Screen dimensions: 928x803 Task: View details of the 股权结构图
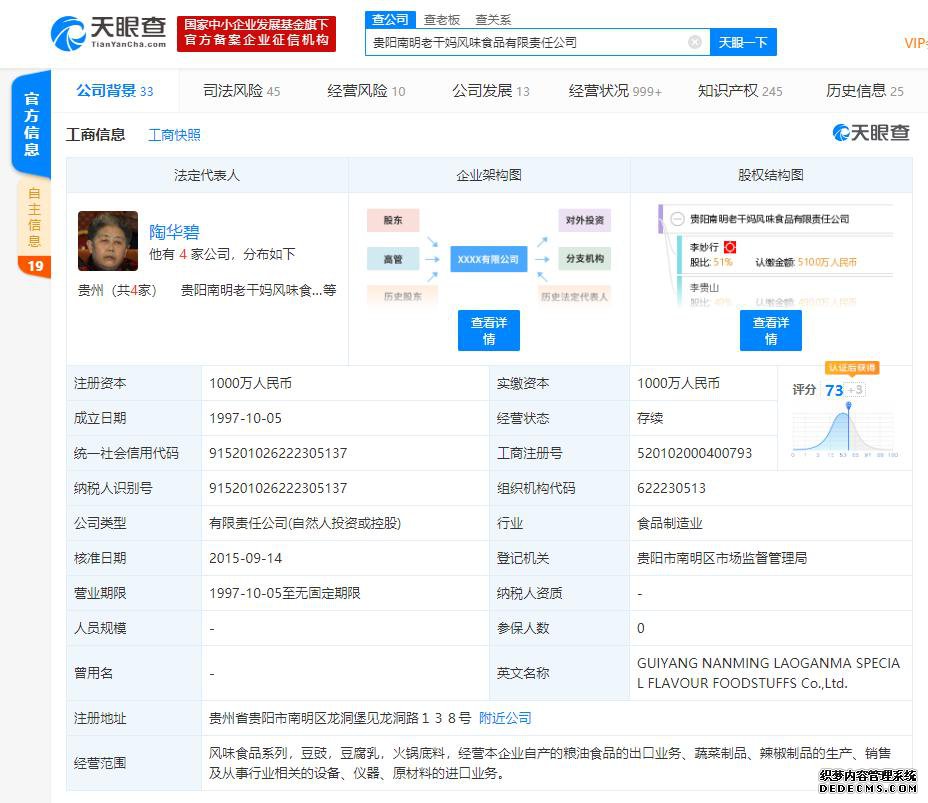tap(771, 330)
